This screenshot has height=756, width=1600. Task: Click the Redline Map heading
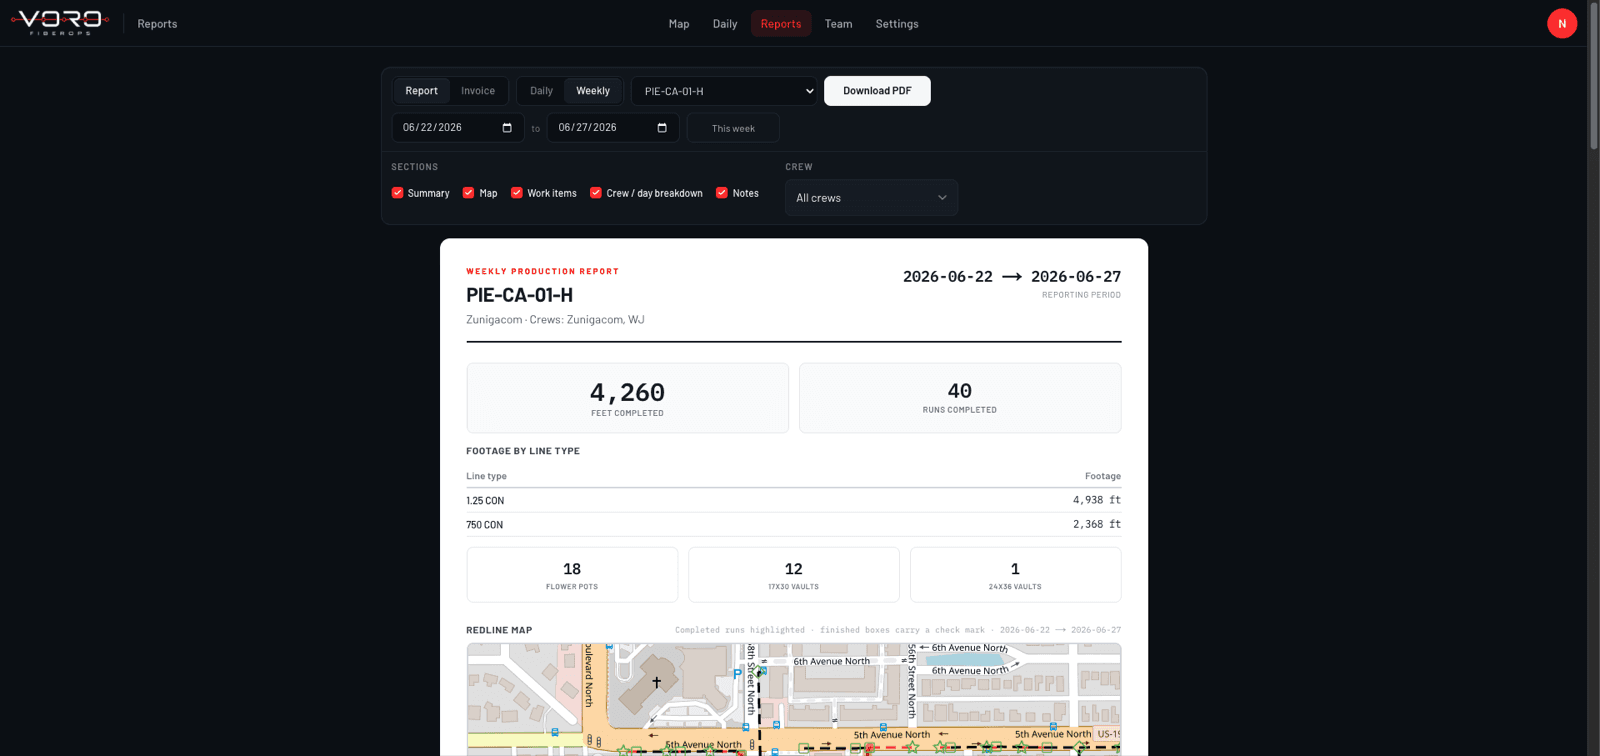[499, 630]
